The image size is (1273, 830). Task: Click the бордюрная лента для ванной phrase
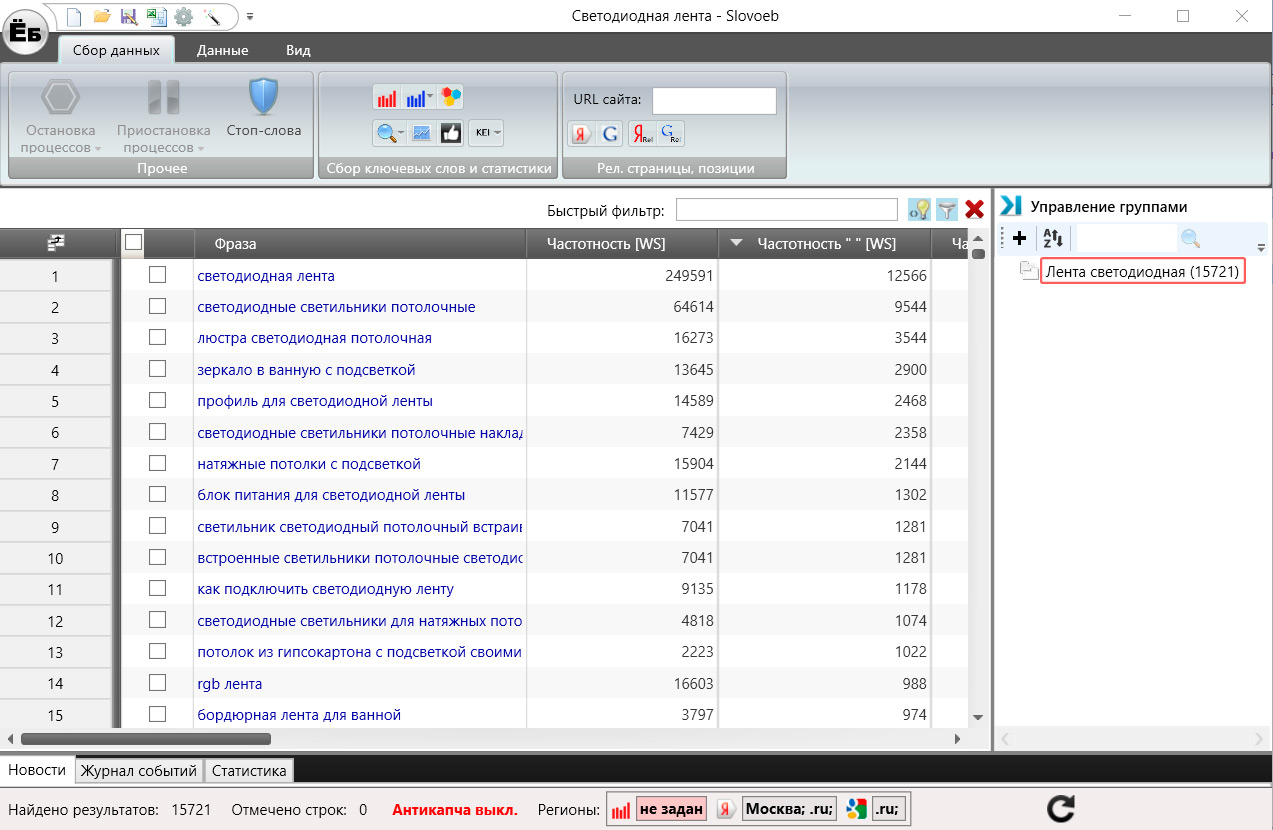click(299, 714)
